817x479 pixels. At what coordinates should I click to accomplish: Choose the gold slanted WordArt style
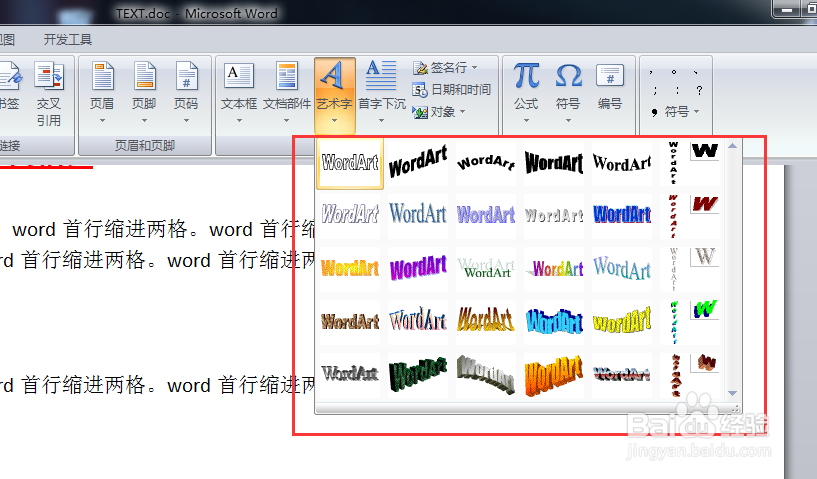486,322
